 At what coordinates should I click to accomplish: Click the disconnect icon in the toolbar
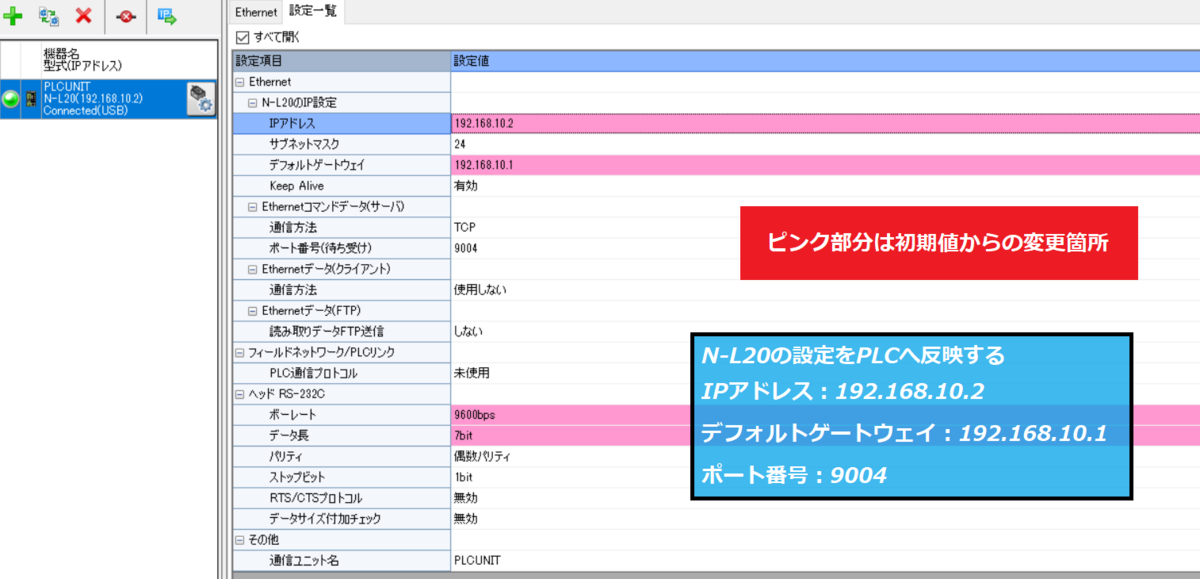pyautogui.click(x=125, y=16)
